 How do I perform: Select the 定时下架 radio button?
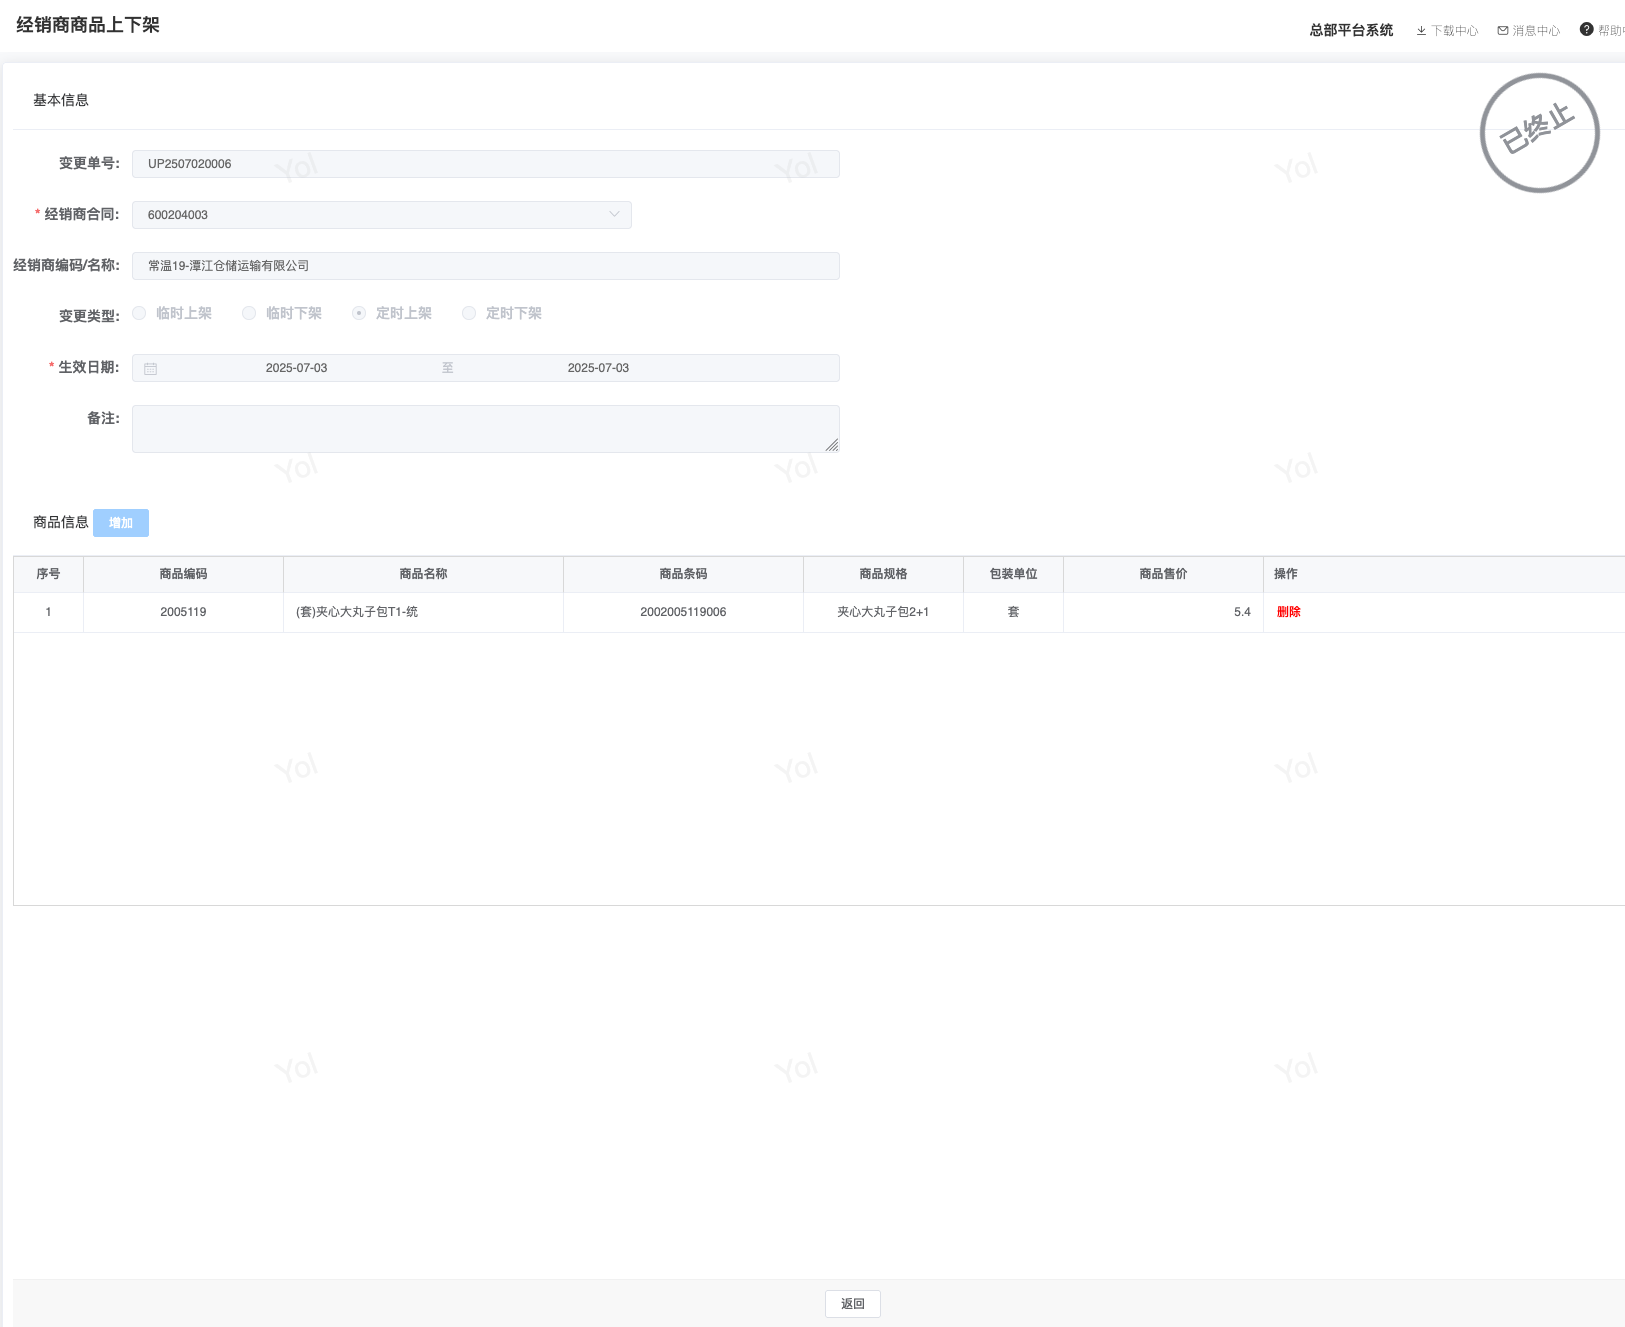(x=469, y=313)
